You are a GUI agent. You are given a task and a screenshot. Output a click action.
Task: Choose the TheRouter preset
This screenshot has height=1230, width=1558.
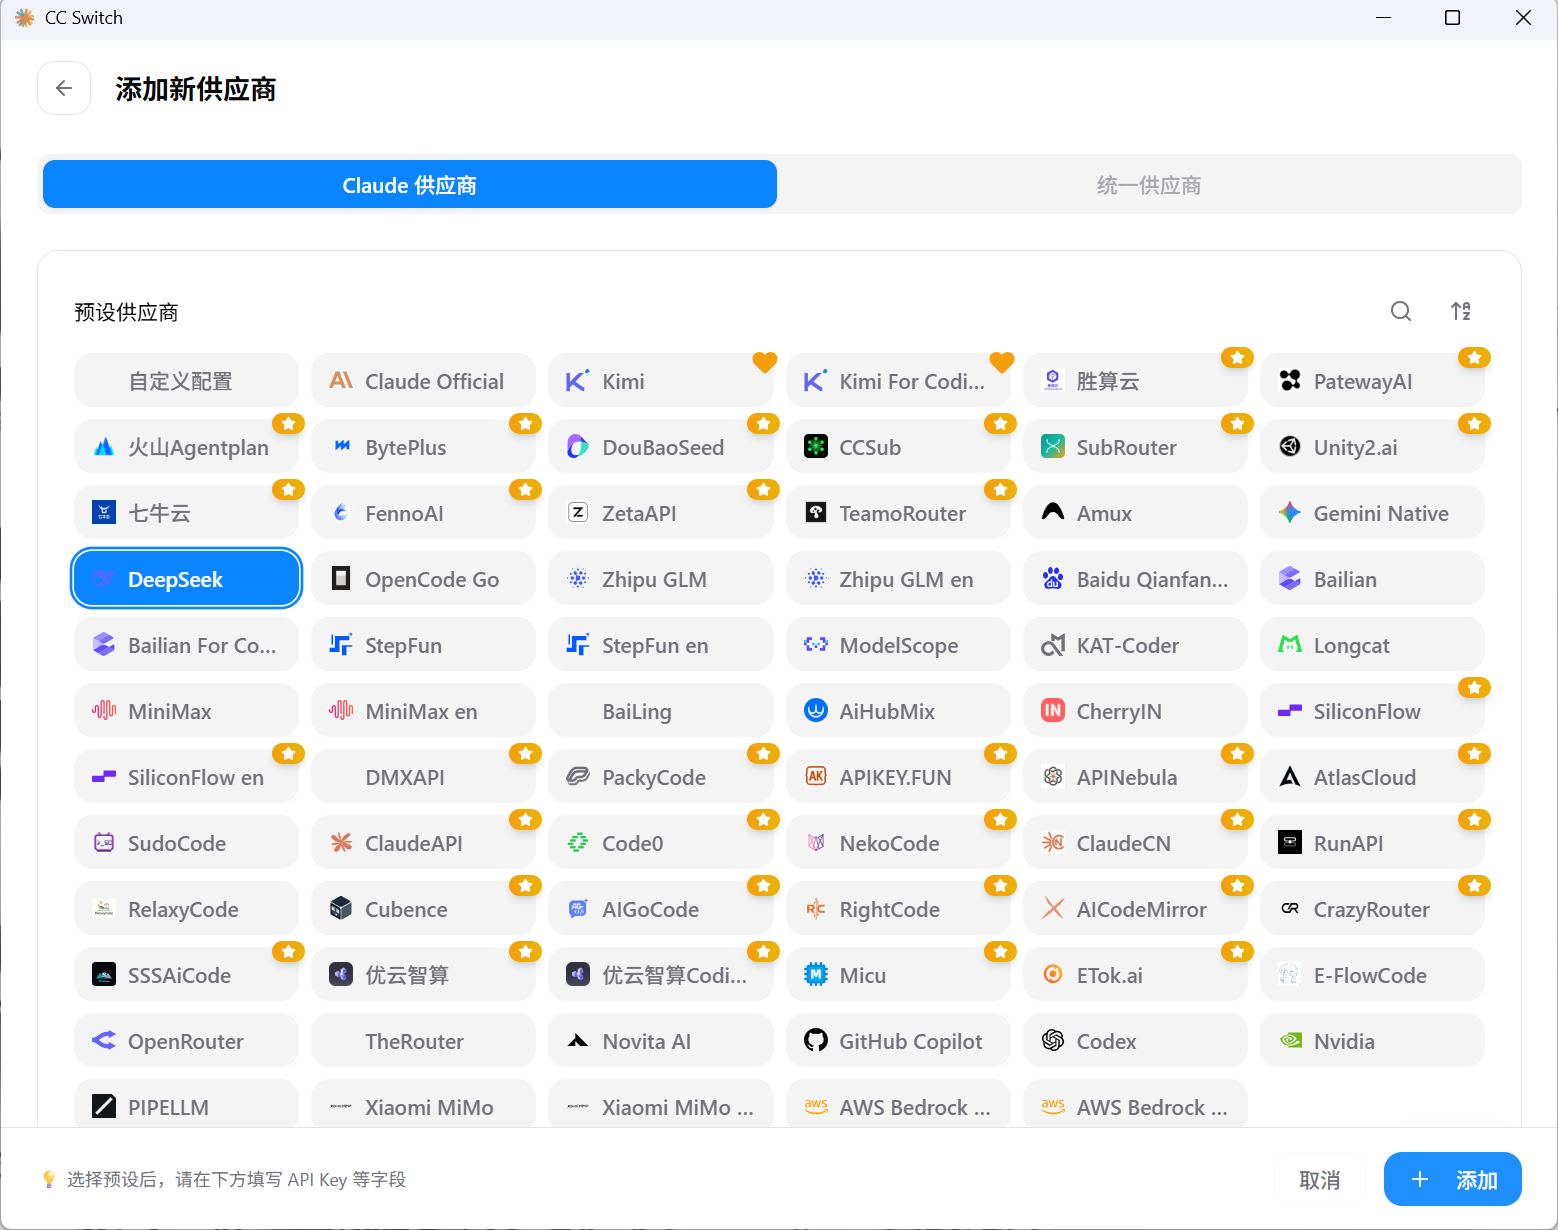click(x=424, y=1041)
